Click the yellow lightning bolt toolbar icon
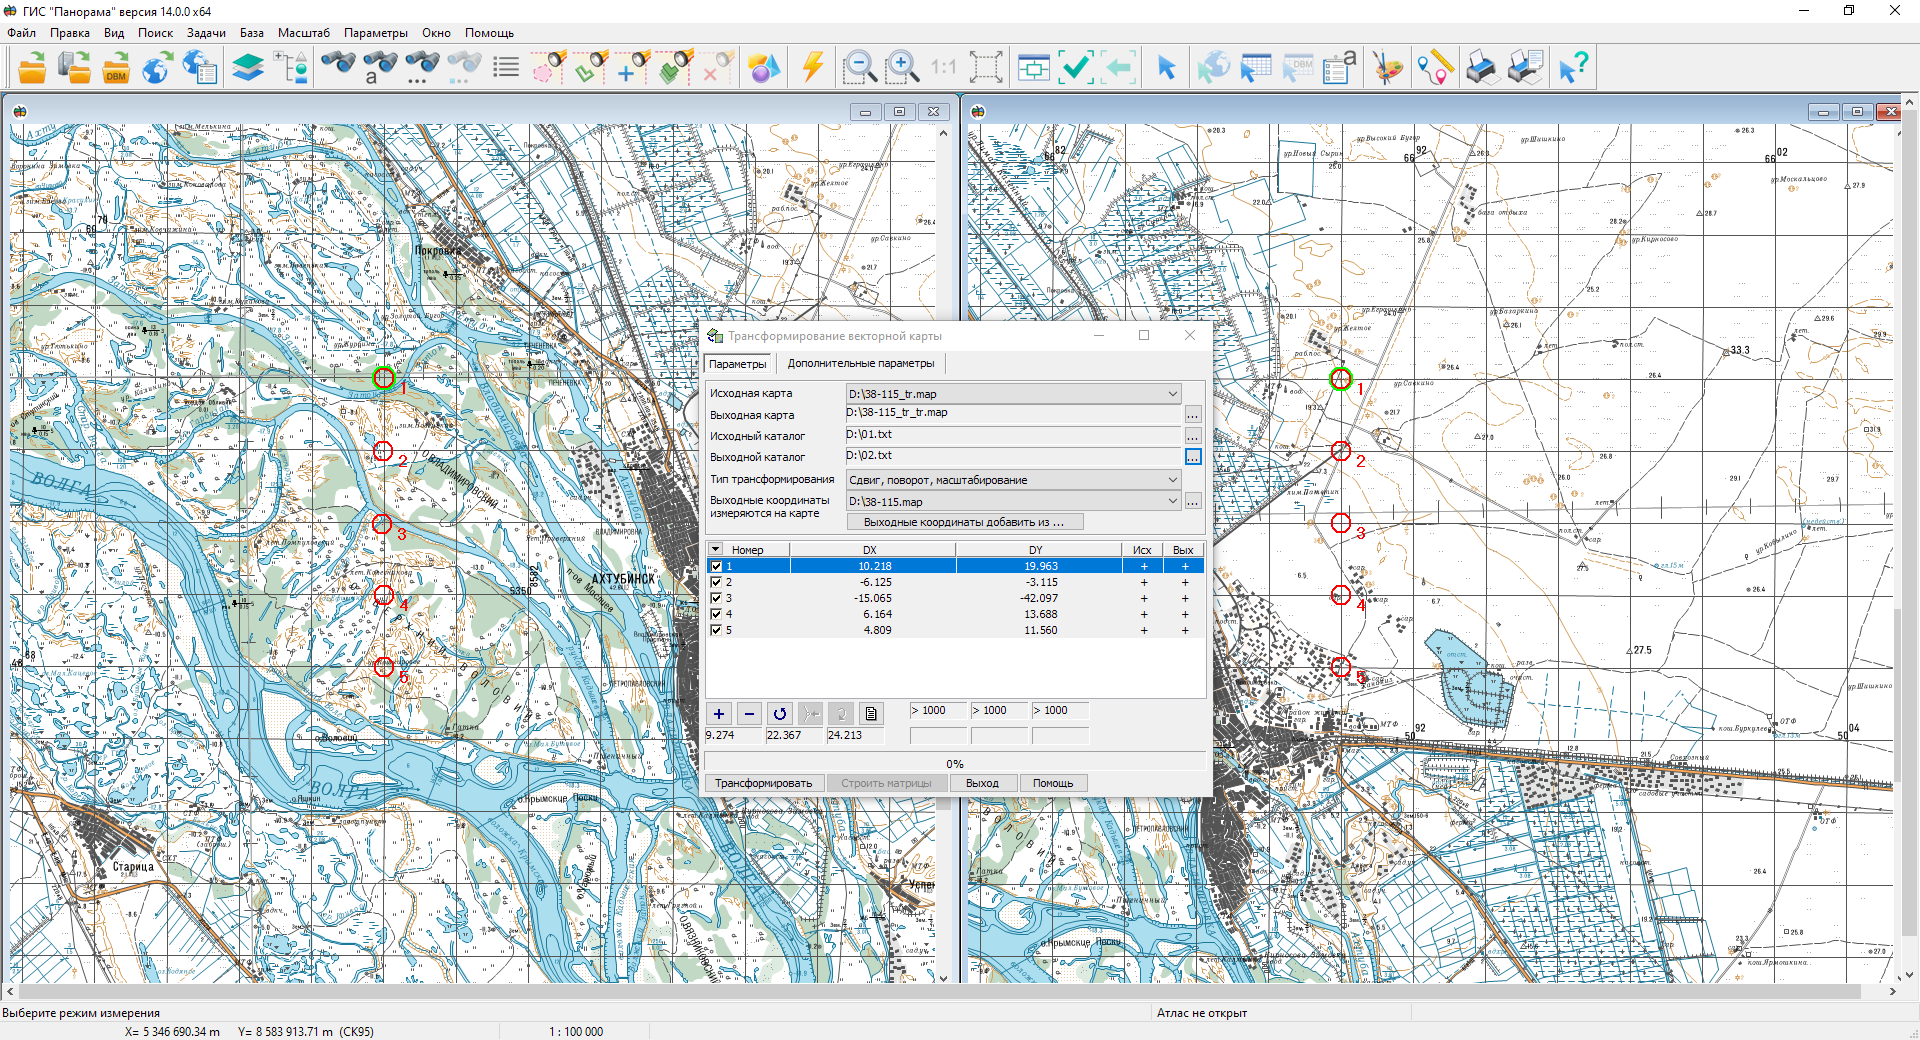This screenshot has height=1040, width=1920. click(x=812, y=68)
